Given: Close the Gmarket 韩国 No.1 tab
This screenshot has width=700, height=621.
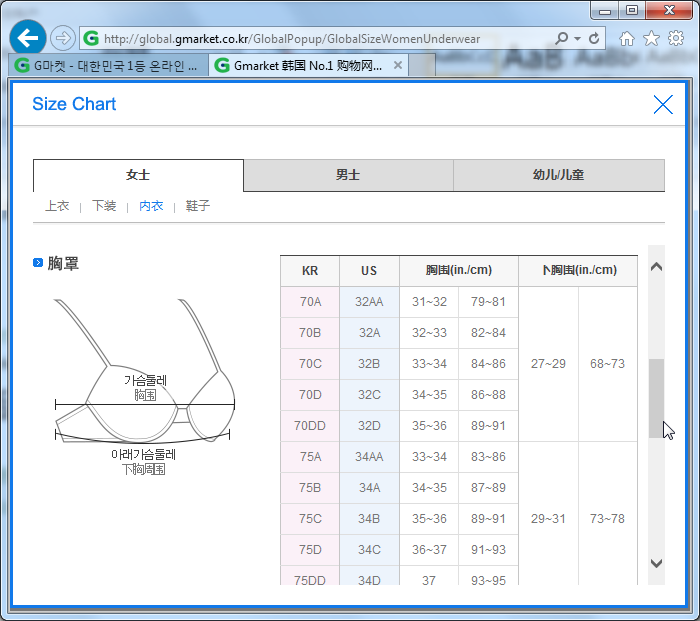Looking at the screenshot, I should point(398,65).
